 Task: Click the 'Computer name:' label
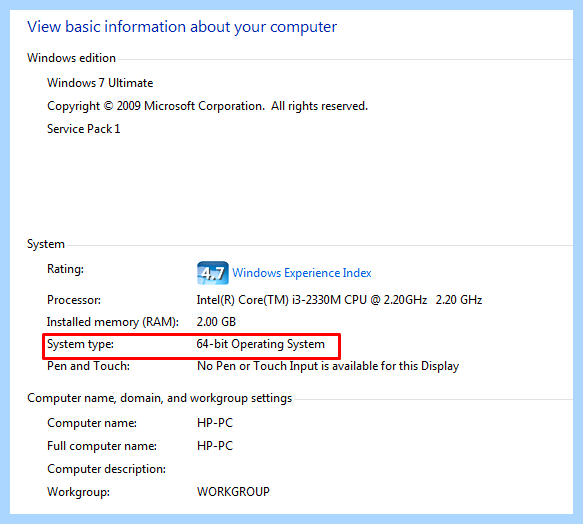(92, 423)
